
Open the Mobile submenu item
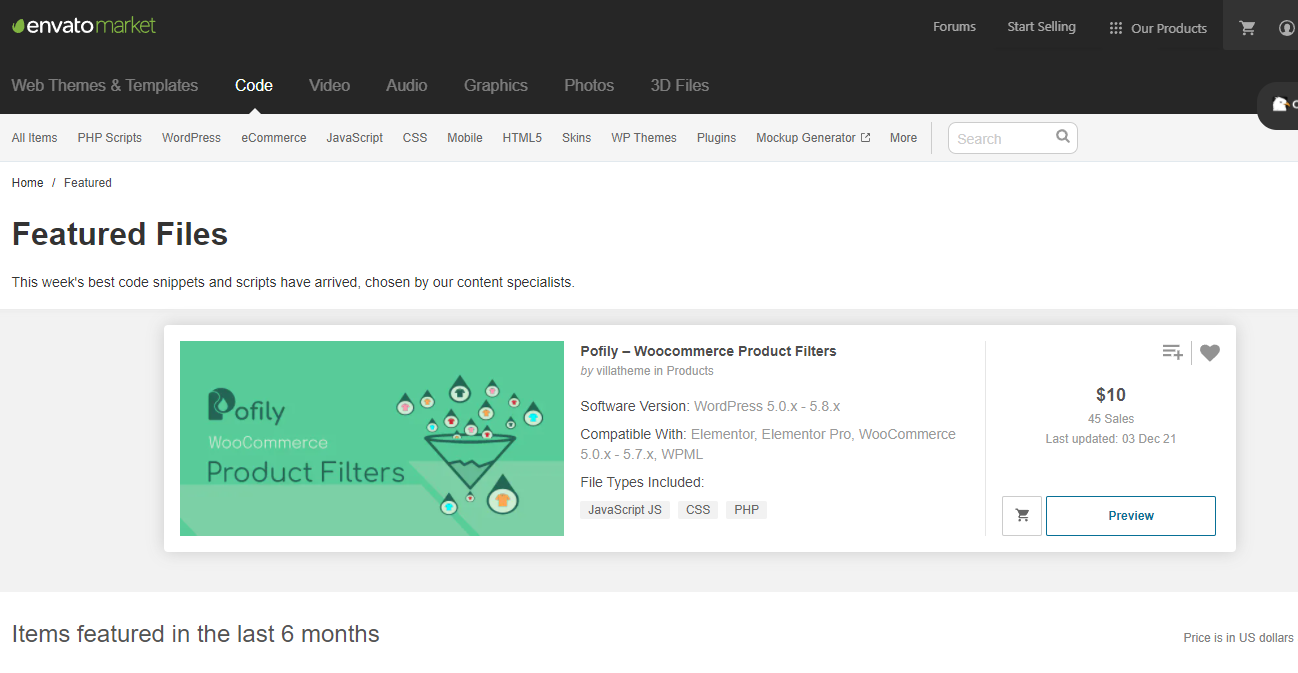(x=465, y=138)
